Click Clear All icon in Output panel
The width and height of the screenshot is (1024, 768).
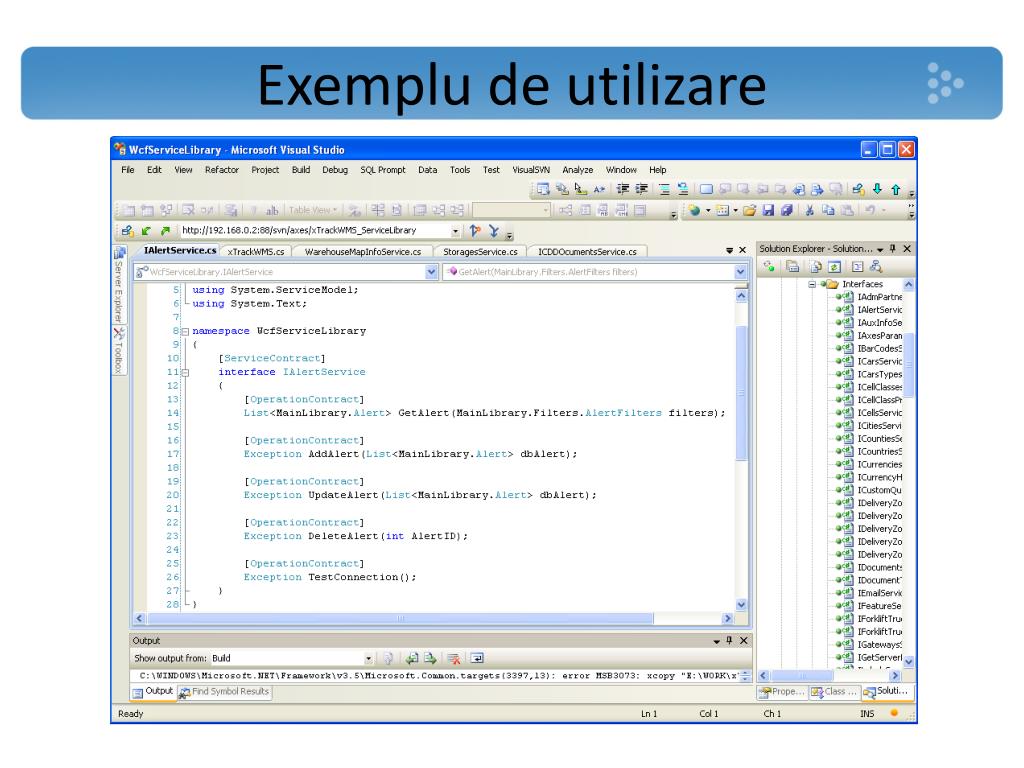453,658
